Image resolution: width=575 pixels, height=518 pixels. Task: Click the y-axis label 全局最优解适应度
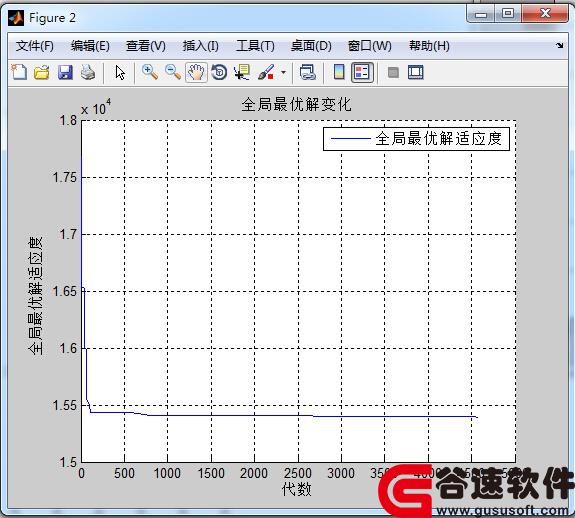pyautogui.click(x=35, y=295)
